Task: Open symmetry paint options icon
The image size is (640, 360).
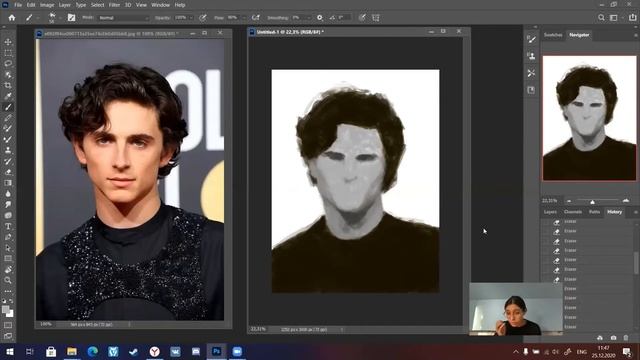Action: pos(376,18)
